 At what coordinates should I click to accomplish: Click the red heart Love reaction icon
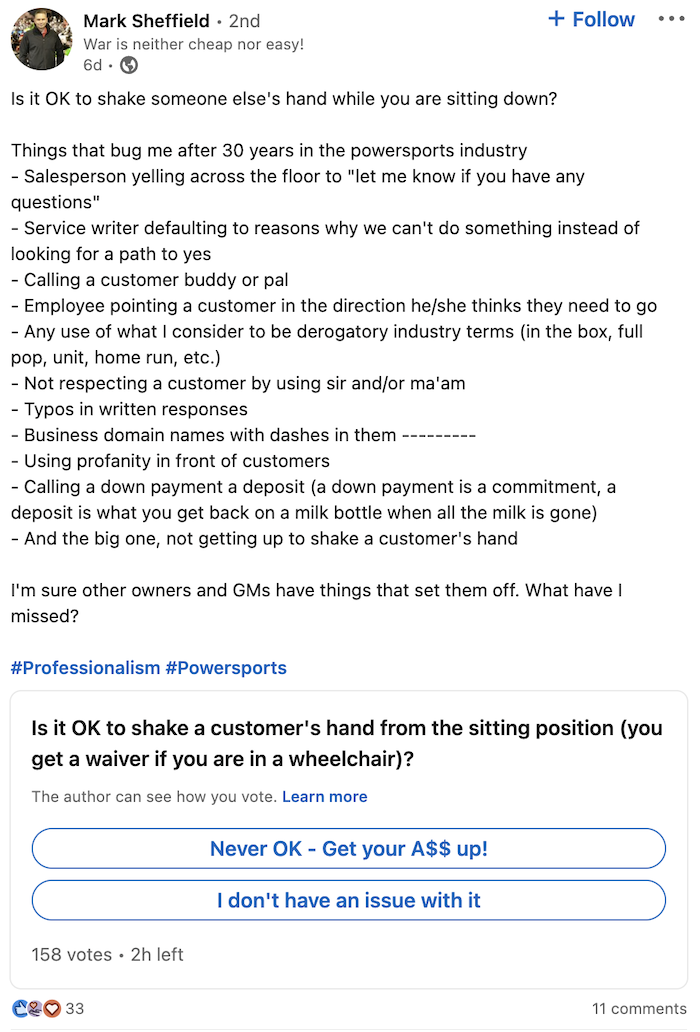click(x=52, y=1008)
